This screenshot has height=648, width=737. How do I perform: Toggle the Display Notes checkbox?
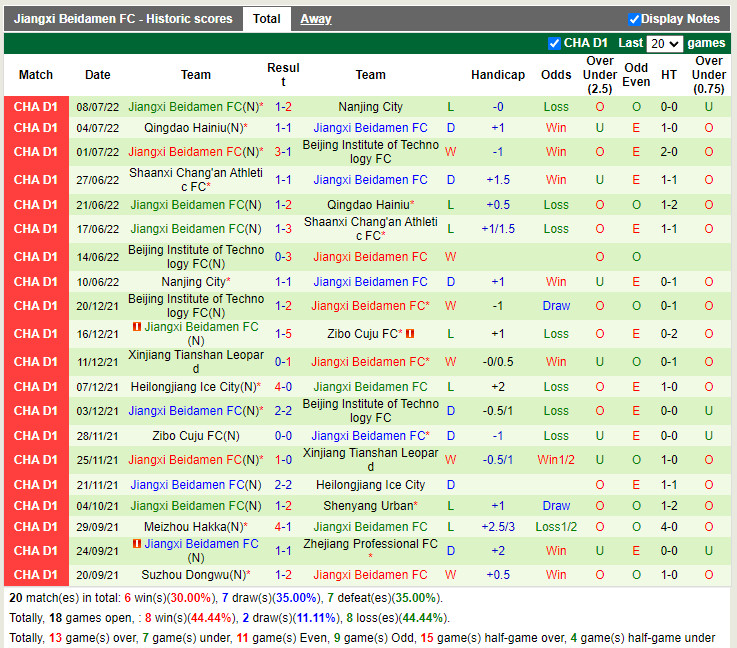634,19
